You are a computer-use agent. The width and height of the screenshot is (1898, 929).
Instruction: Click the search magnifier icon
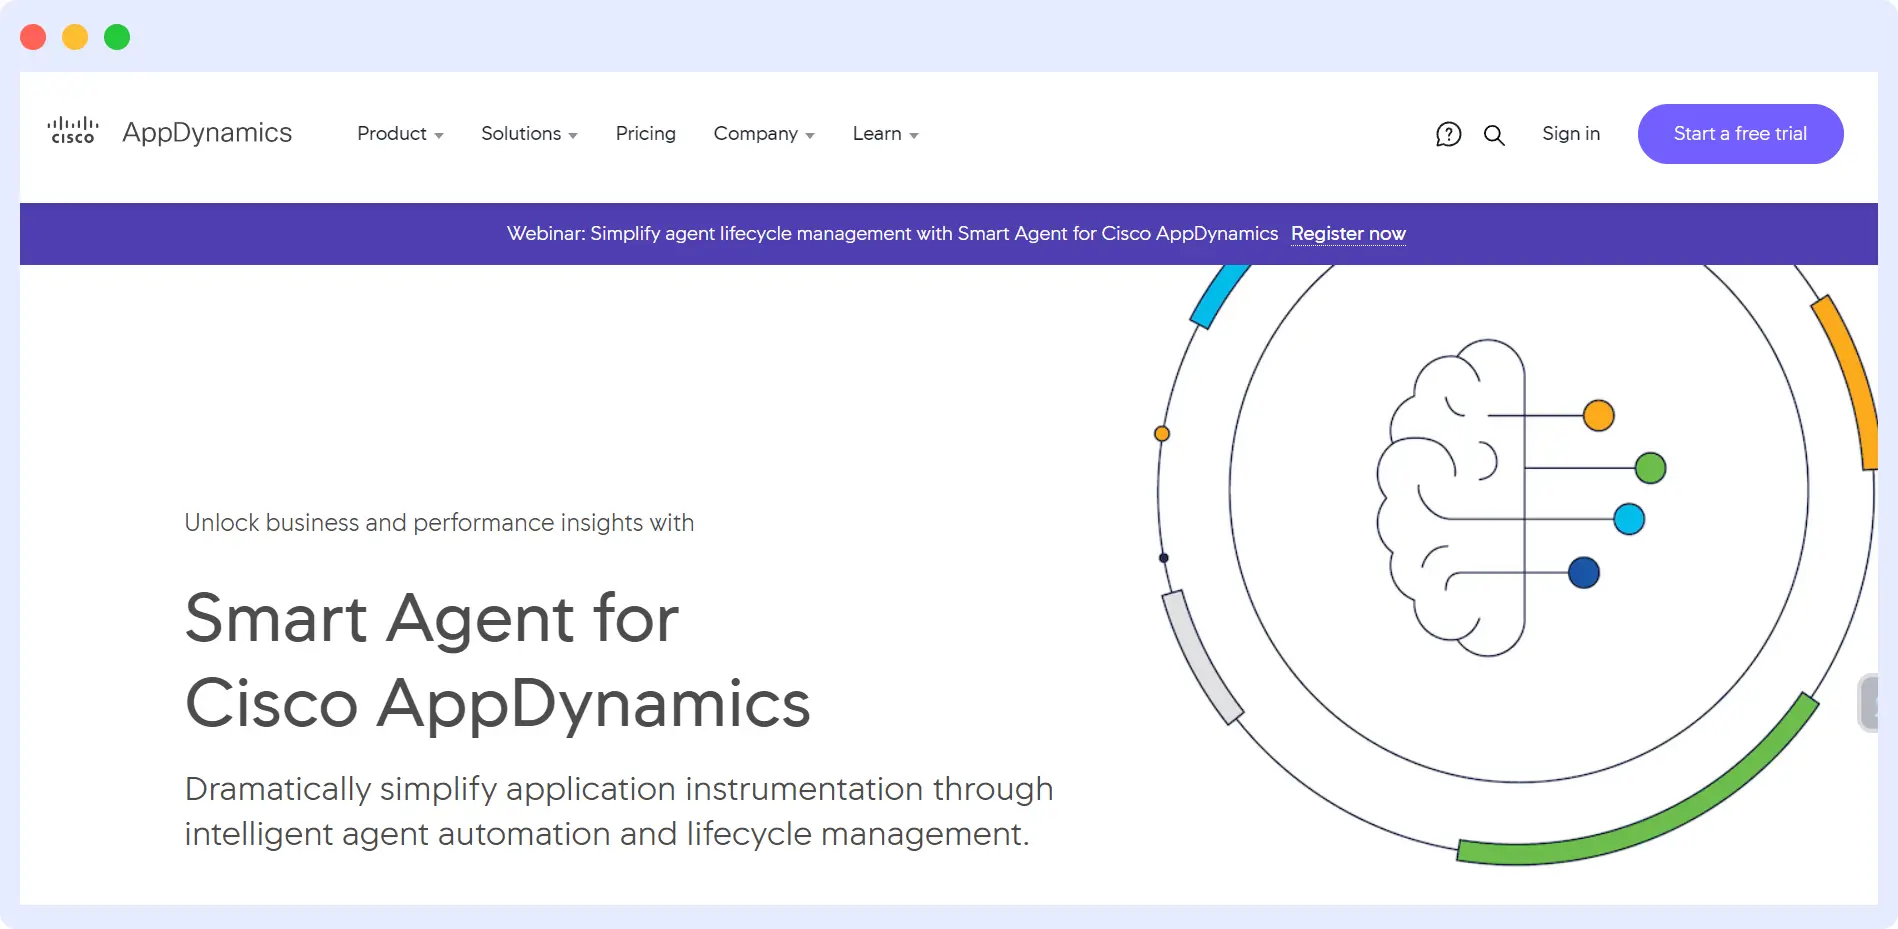[x=1494, y=135]
